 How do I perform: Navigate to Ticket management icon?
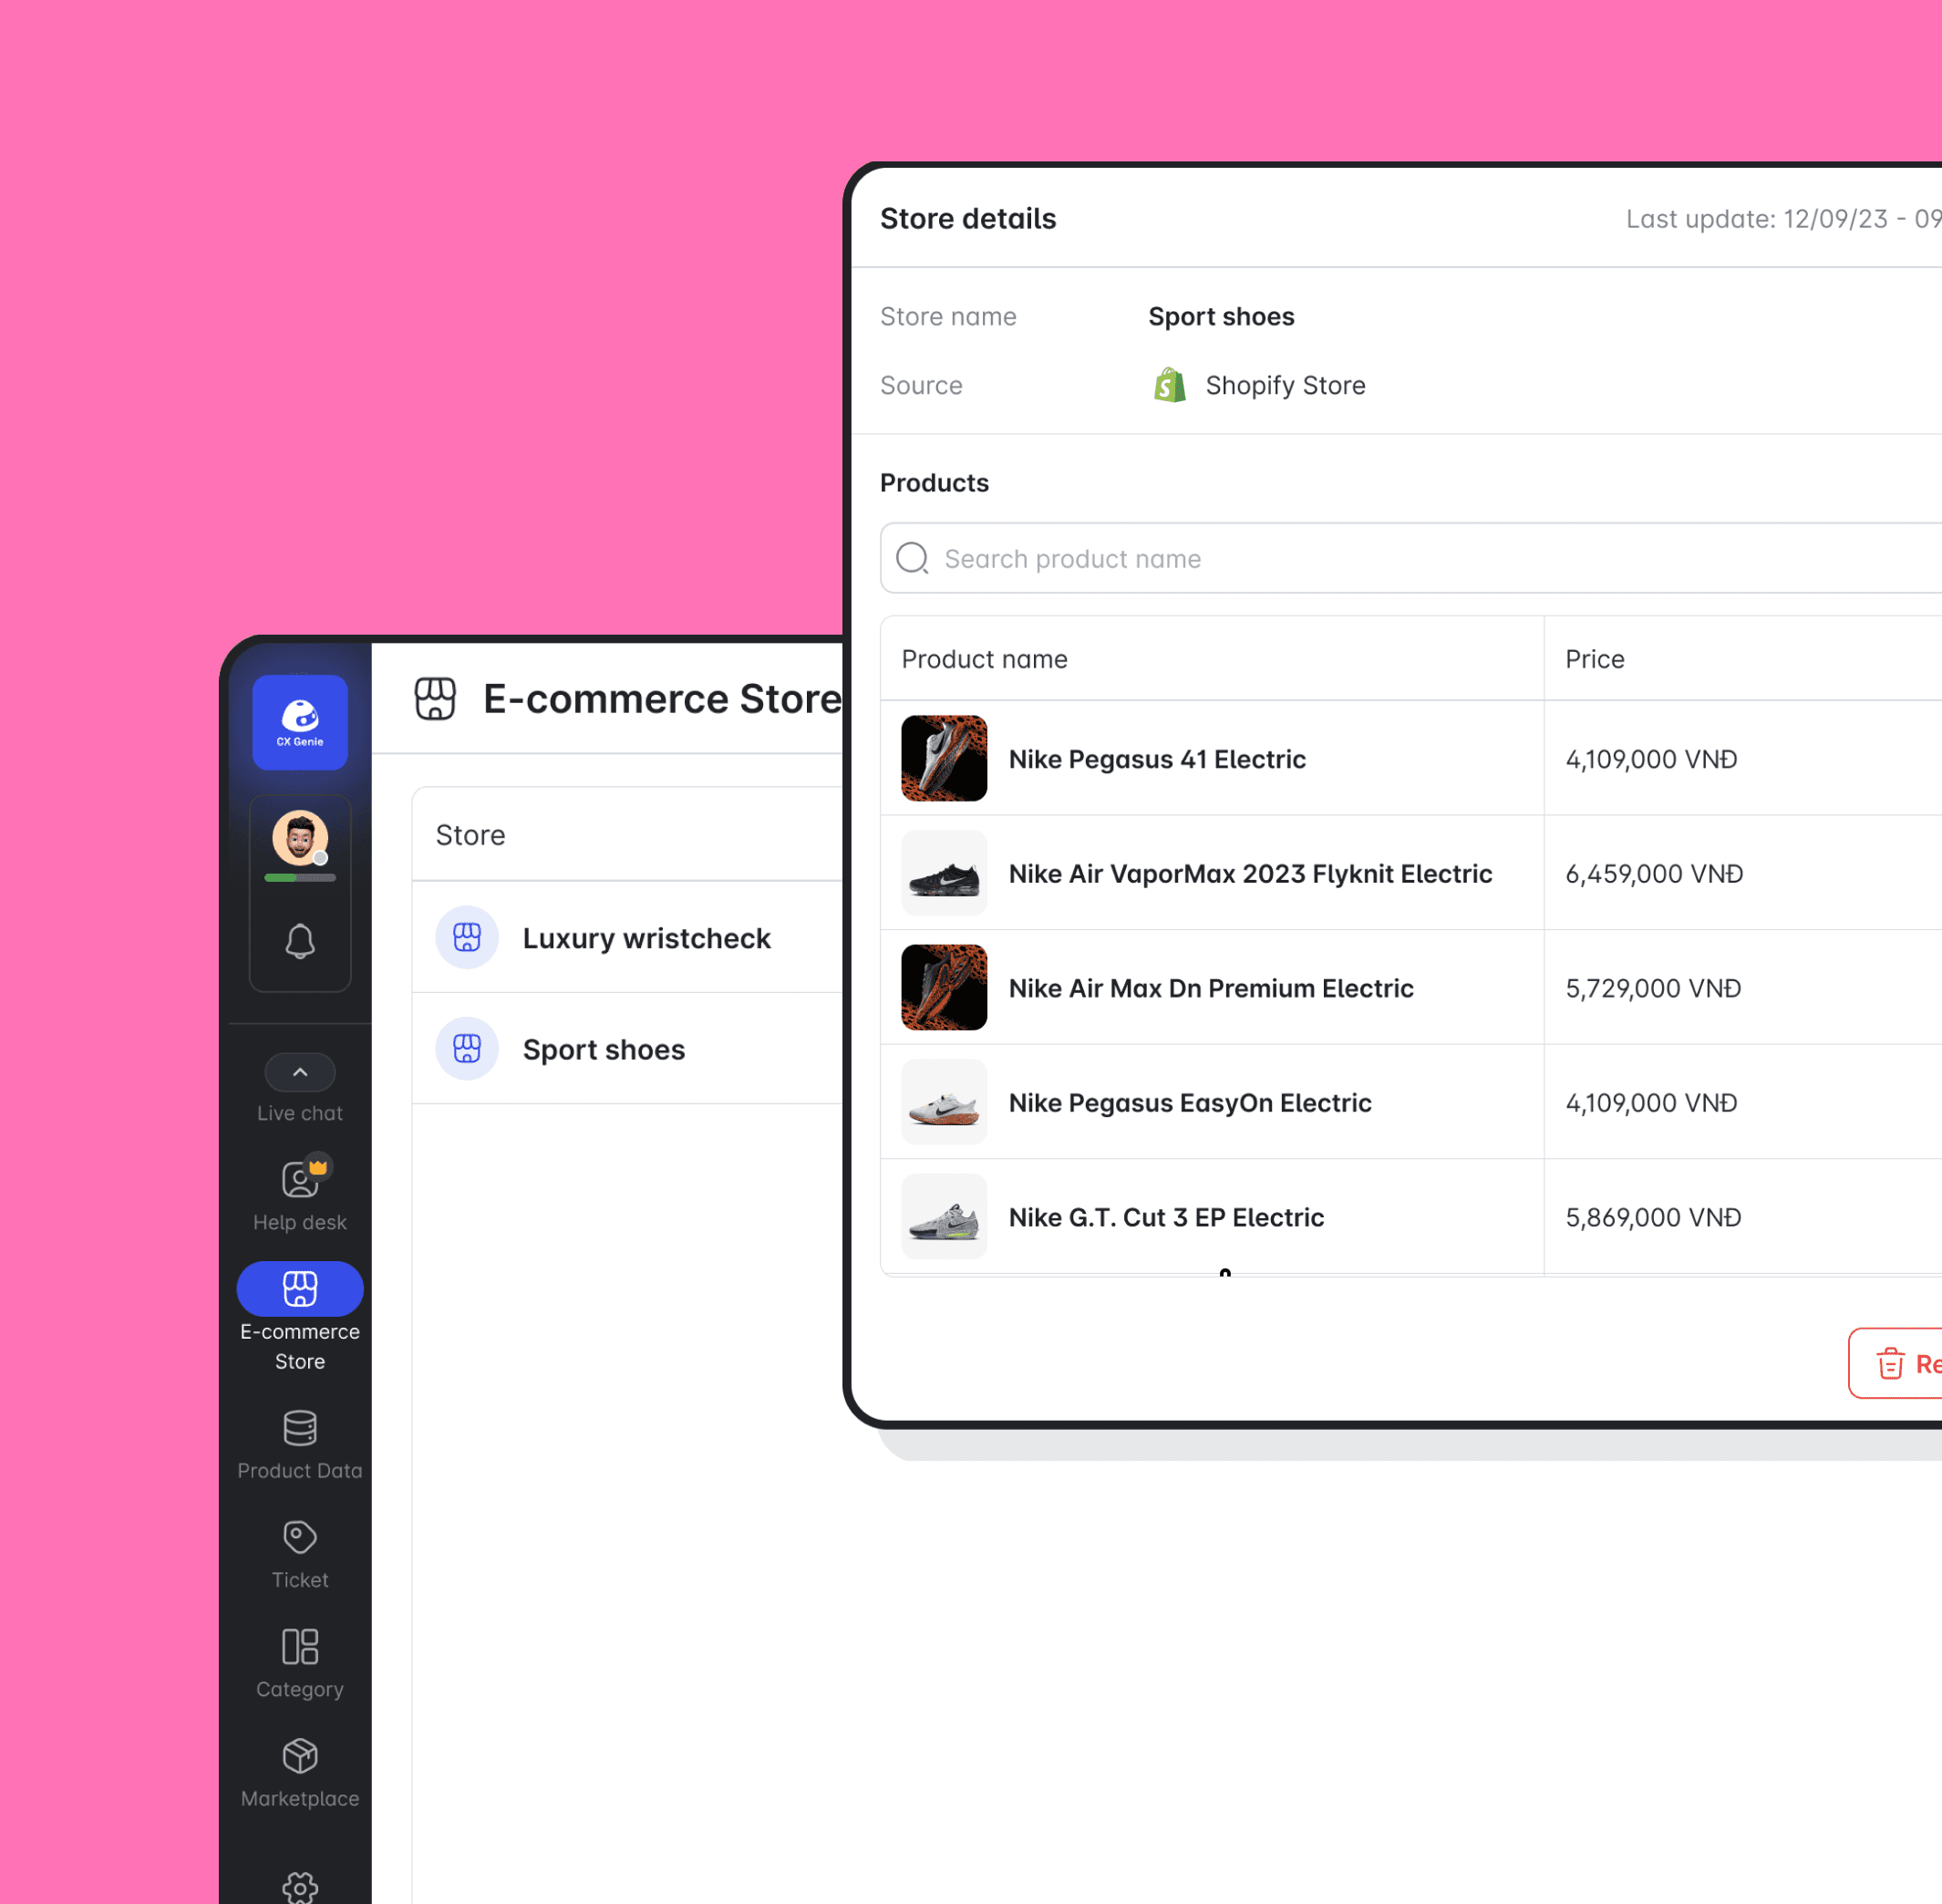(300, 1537)
